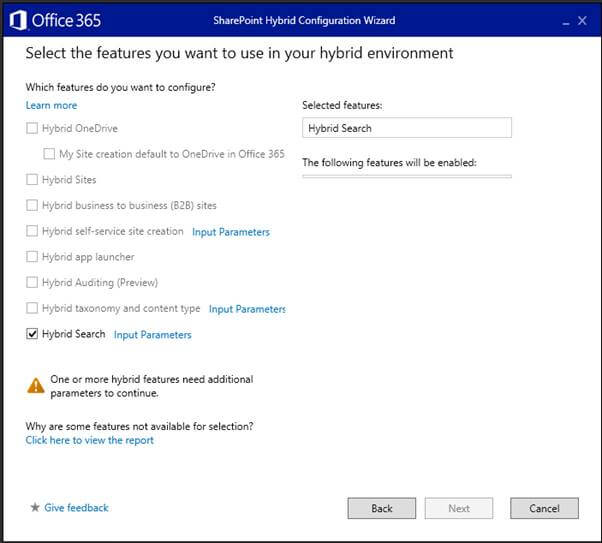Toggle Hybrid business to business (B2B) sites
Screen dimensions: 602x543
click(x=32, y=205)
